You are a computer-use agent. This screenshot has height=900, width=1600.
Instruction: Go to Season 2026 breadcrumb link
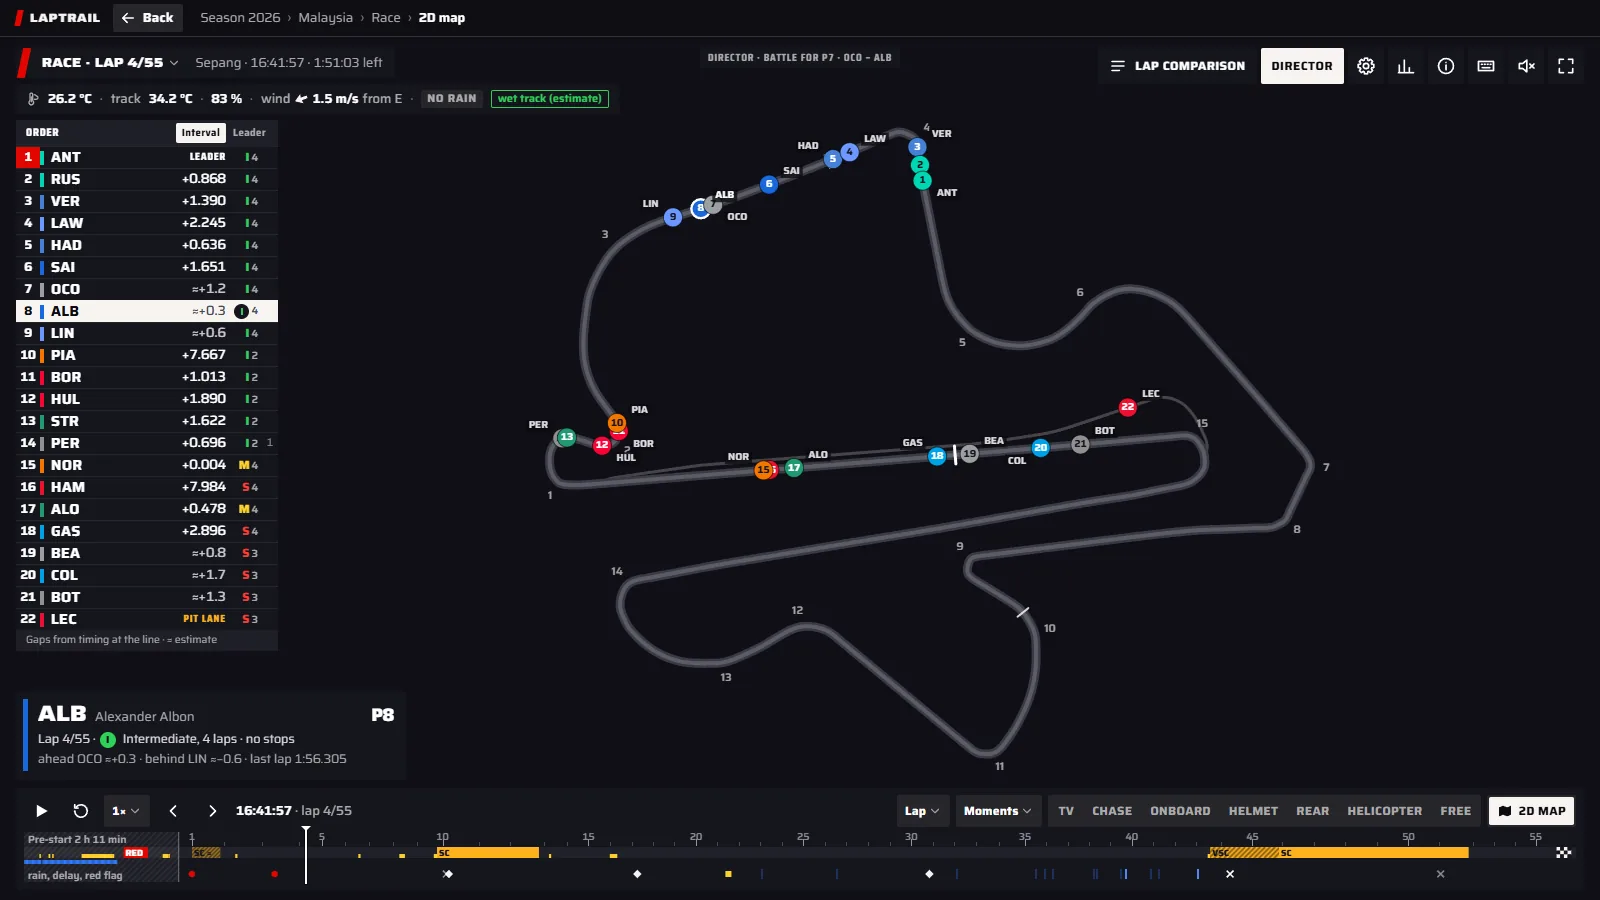point(240,18)
